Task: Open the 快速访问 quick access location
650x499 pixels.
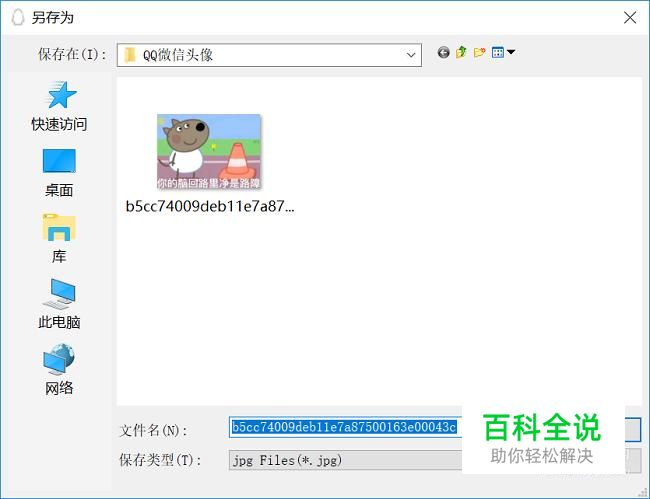Action: 59,107
